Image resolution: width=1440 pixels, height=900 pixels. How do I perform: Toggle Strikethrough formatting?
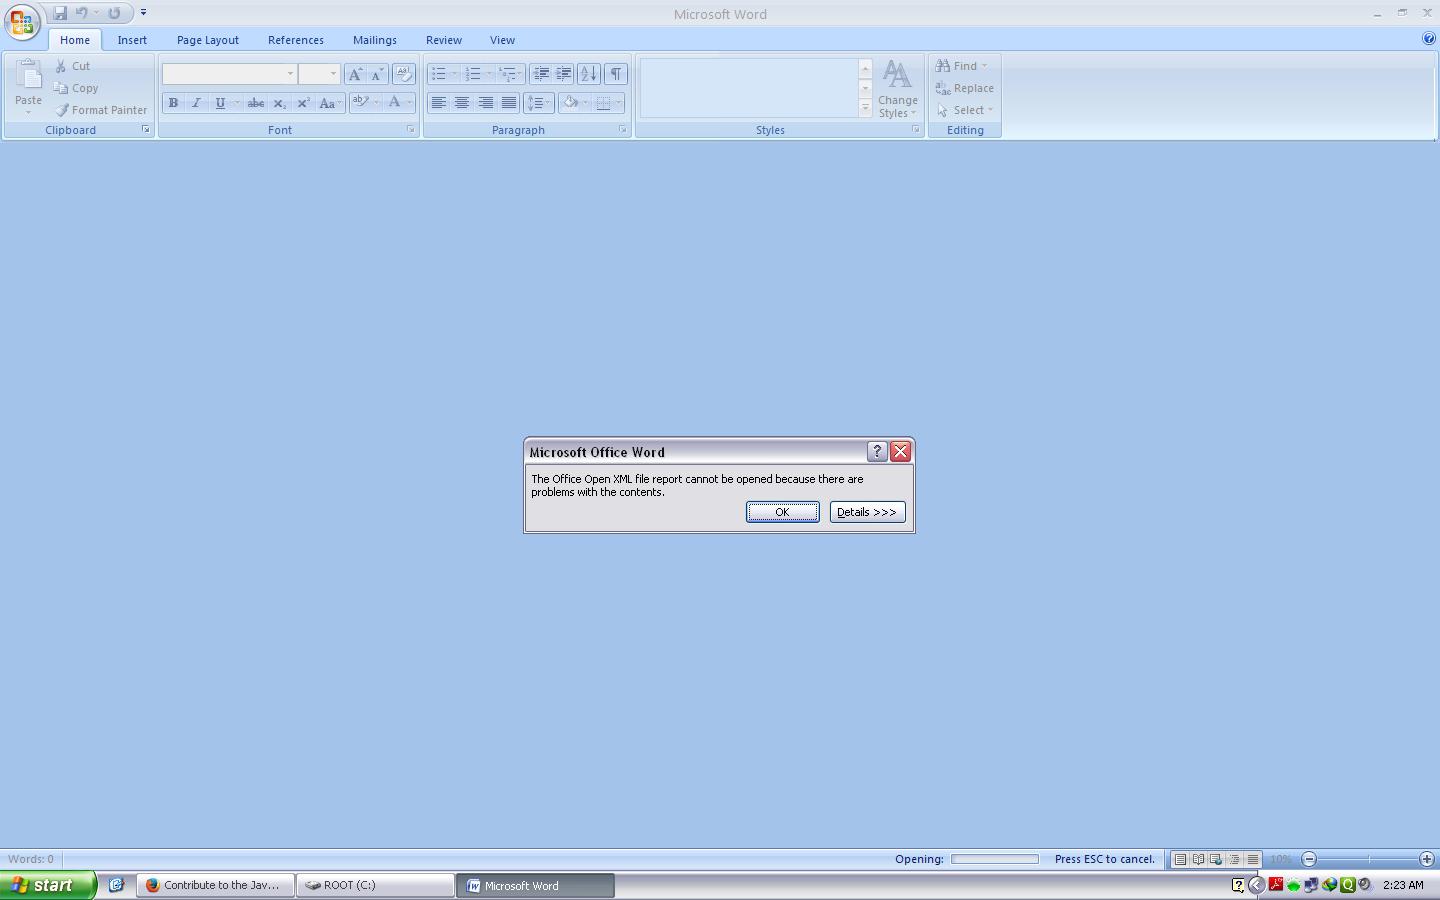[256, 103]
